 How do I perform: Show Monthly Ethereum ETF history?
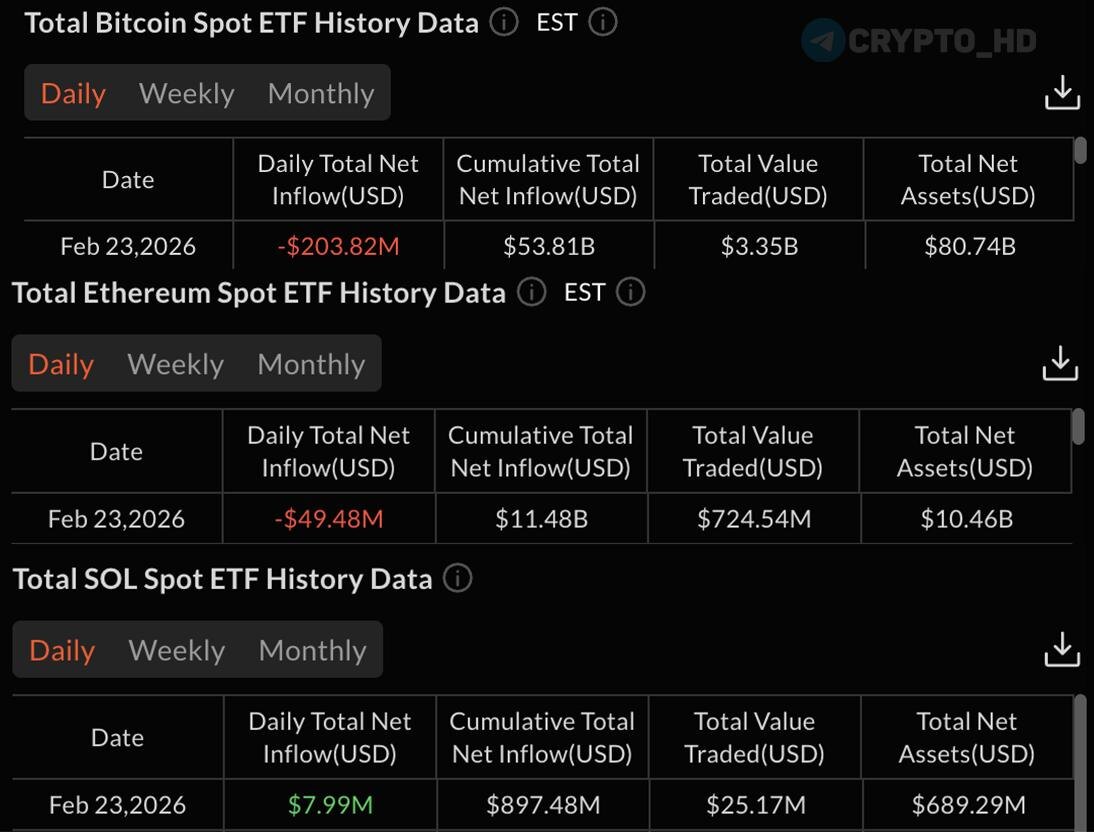point(311,365)
